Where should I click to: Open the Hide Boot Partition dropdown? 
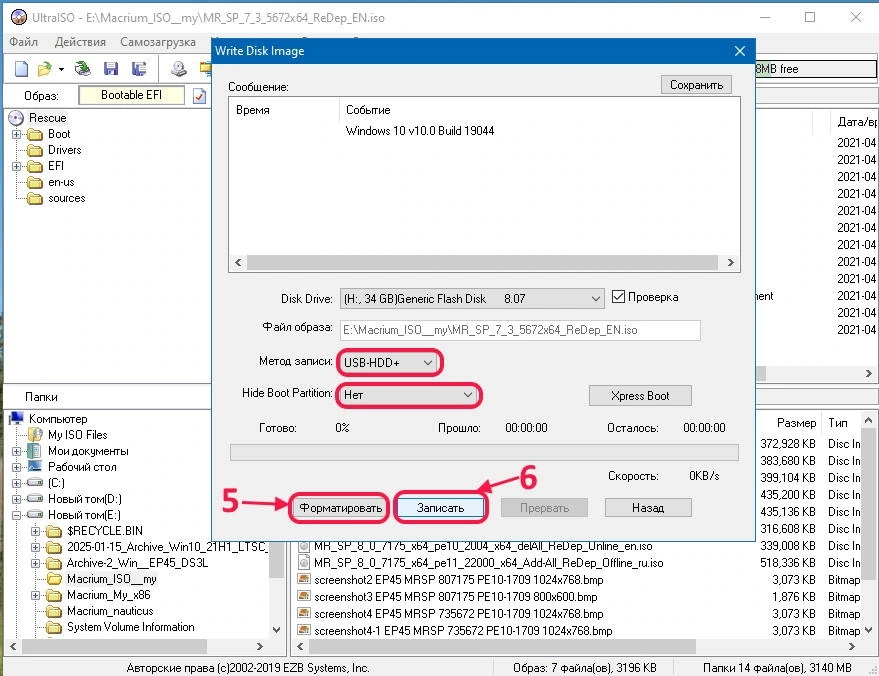[409, 395]
